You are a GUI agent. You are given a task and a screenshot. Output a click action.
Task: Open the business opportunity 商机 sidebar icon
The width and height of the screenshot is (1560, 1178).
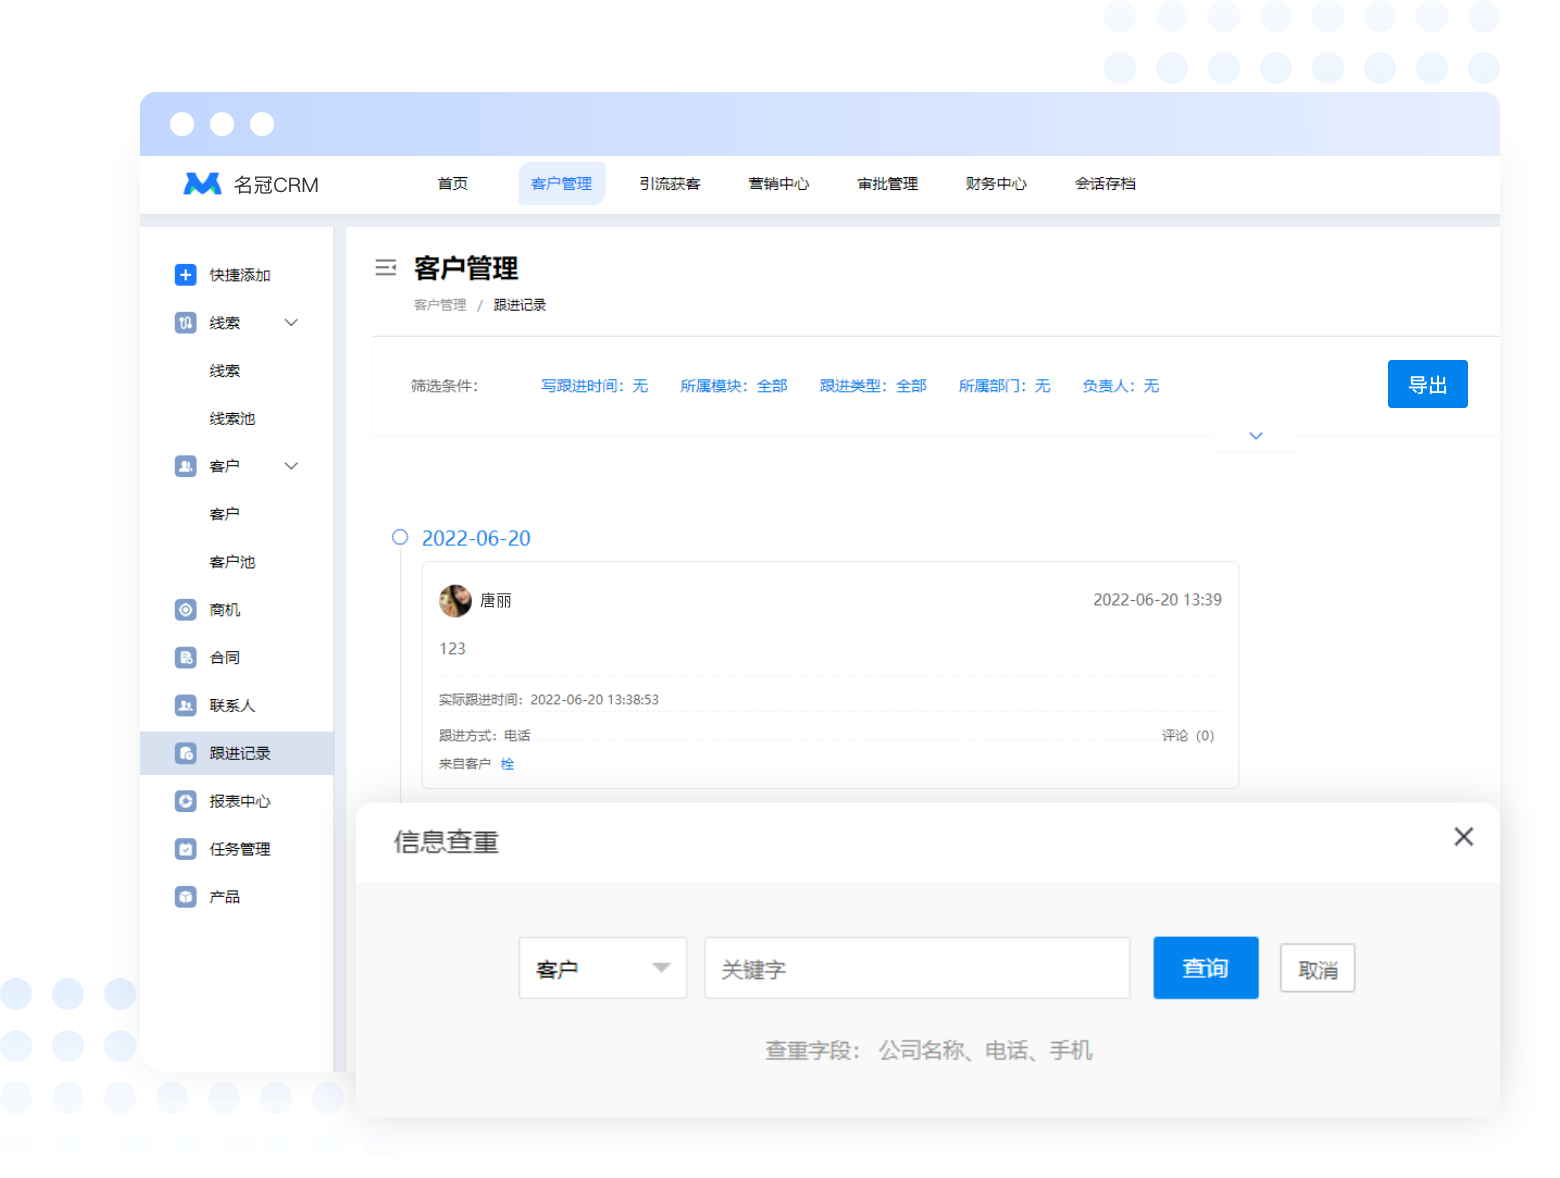[185, 610]
